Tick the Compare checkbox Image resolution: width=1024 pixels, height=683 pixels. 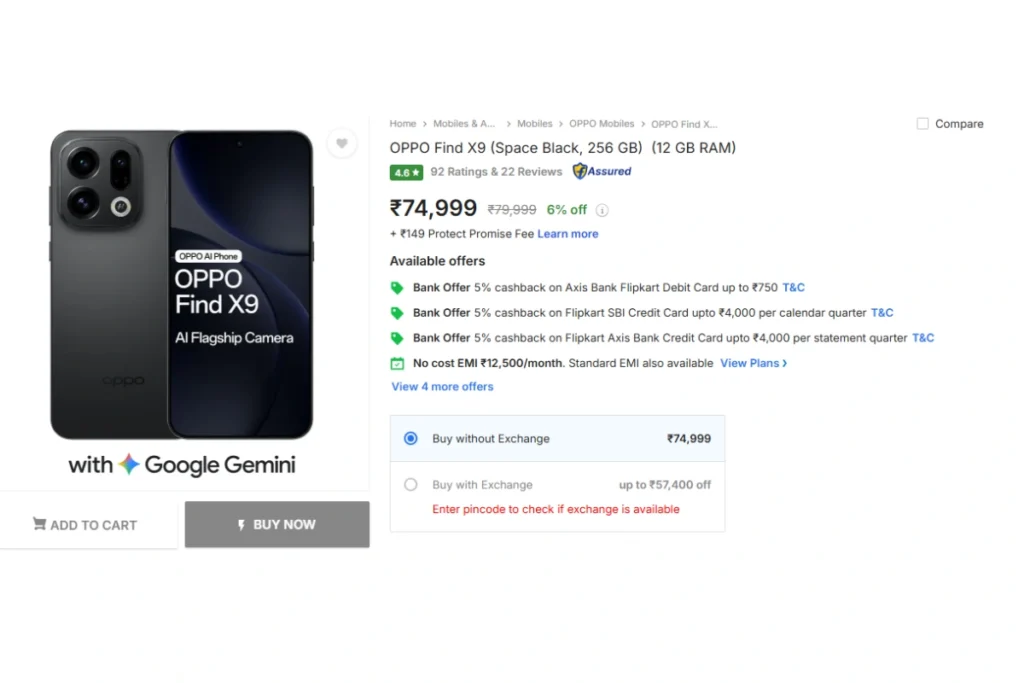click(922, 124)
